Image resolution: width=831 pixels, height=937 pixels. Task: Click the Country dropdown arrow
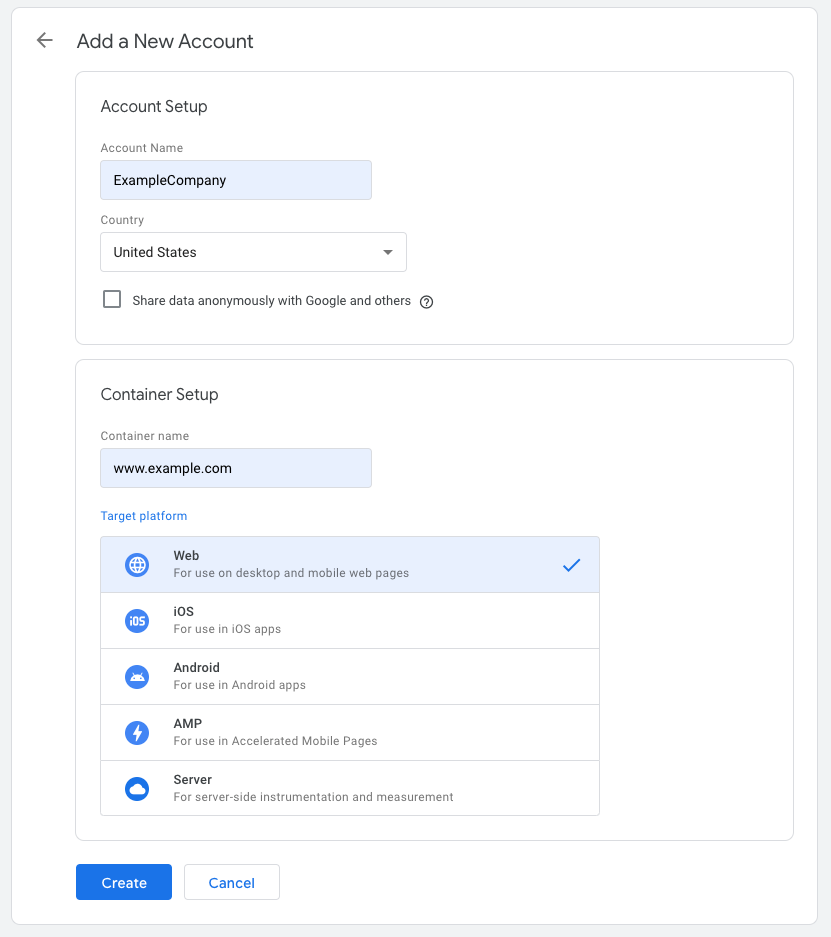click(388, 252)
